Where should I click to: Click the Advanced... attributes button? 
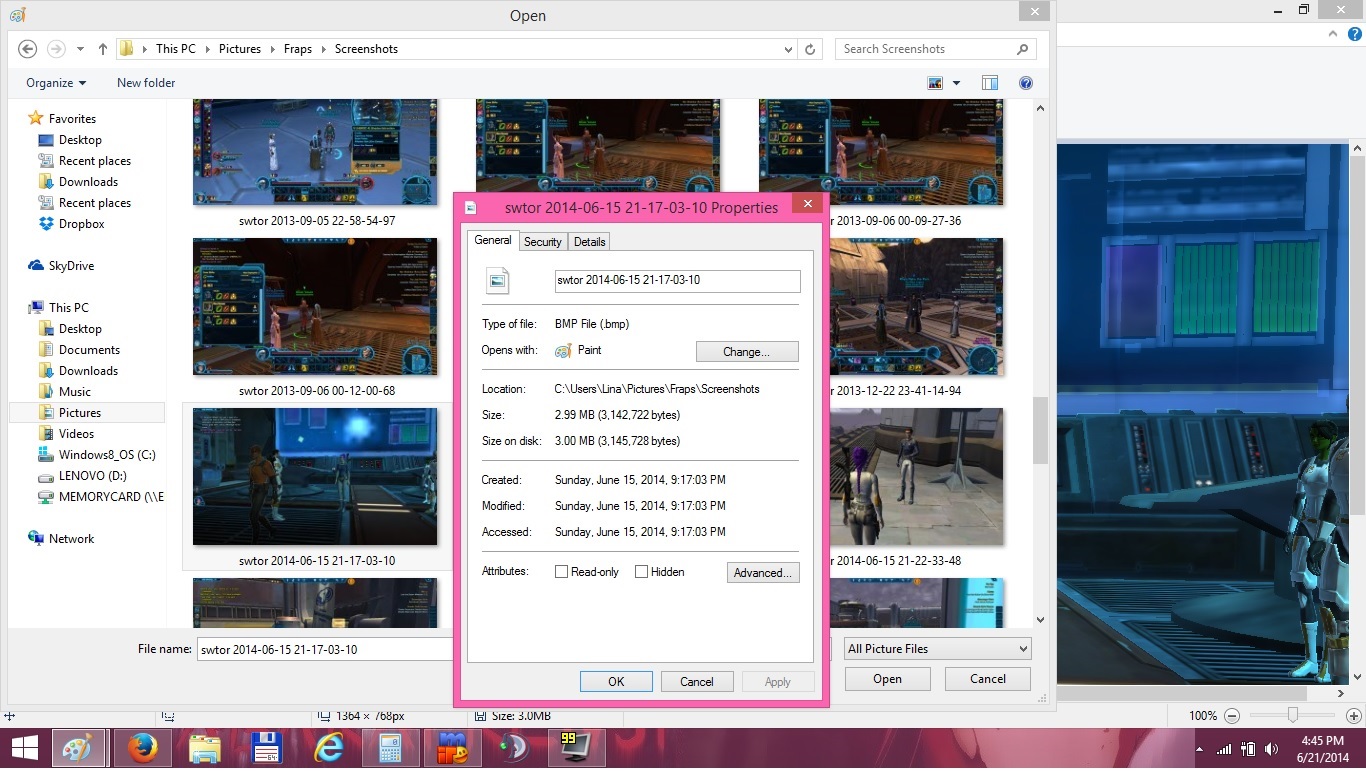click(763, 573)
